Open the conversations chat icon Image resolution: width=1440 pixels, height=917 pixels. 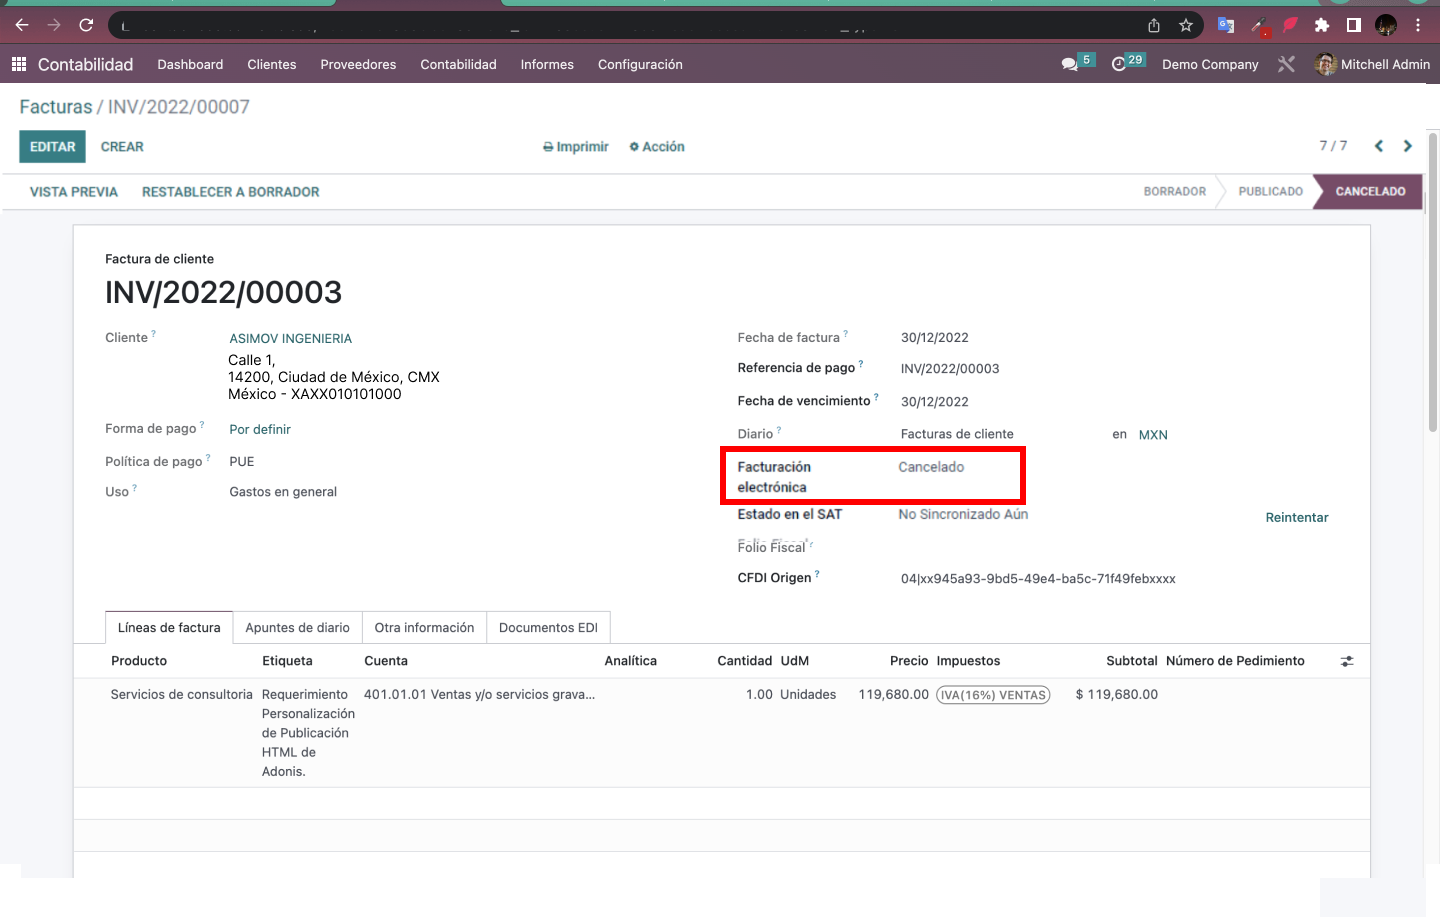click(x=1070, y=64)
